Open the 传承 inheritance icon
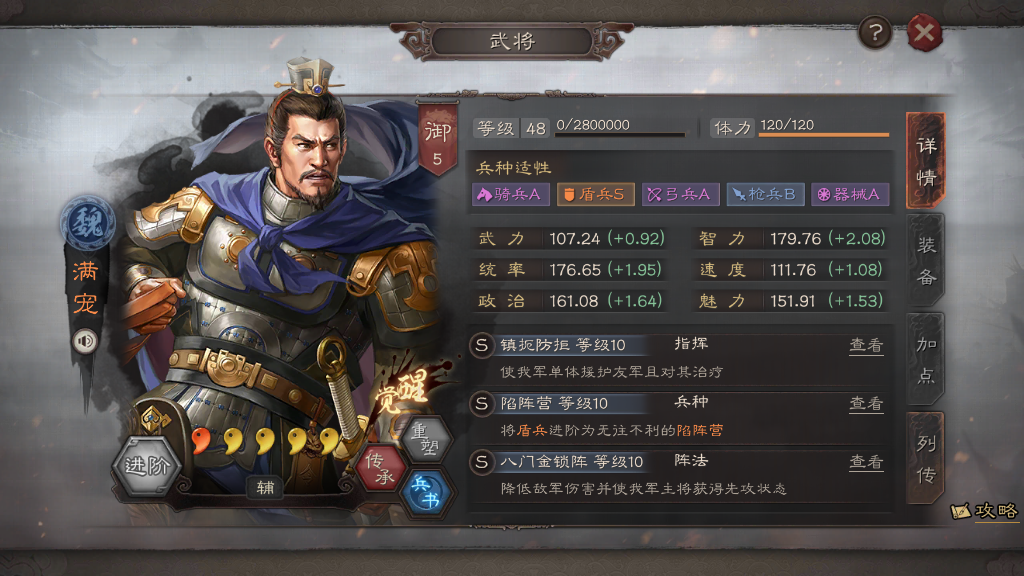Viewport: 1024px width, 576px height. pyautogui.click(x=380, y=468)
